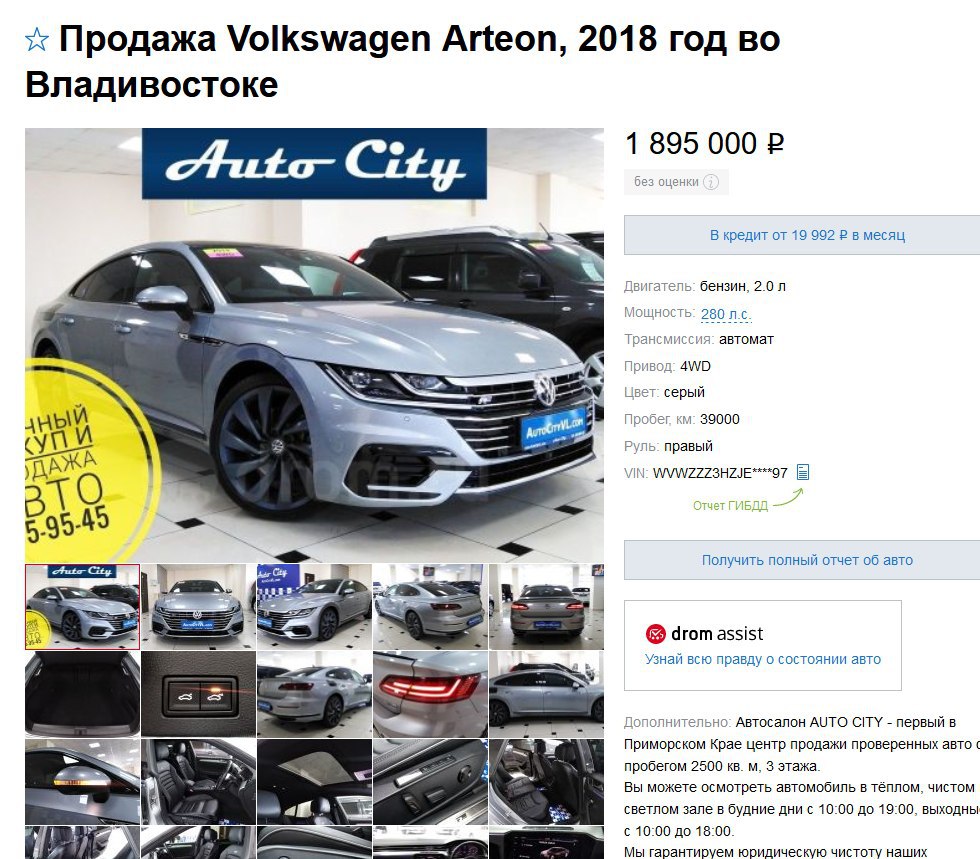Open the side mirror thumbnail
Screen dimensions: 980x859
click(x=82, y=781)
